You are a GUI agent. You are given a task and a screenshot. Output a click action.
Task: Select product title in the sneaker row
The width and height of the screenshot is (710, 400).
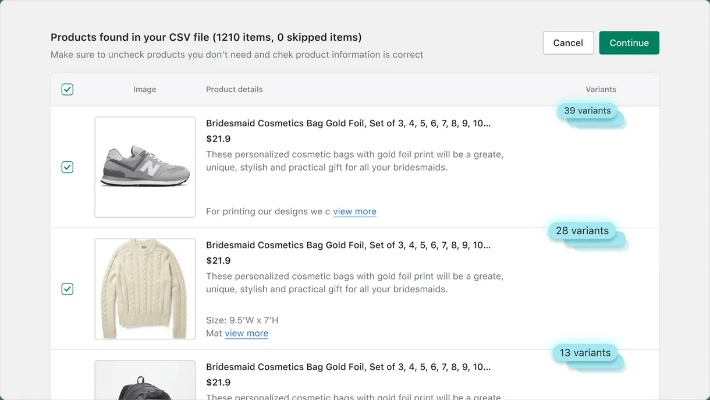[x=348, y=124]
